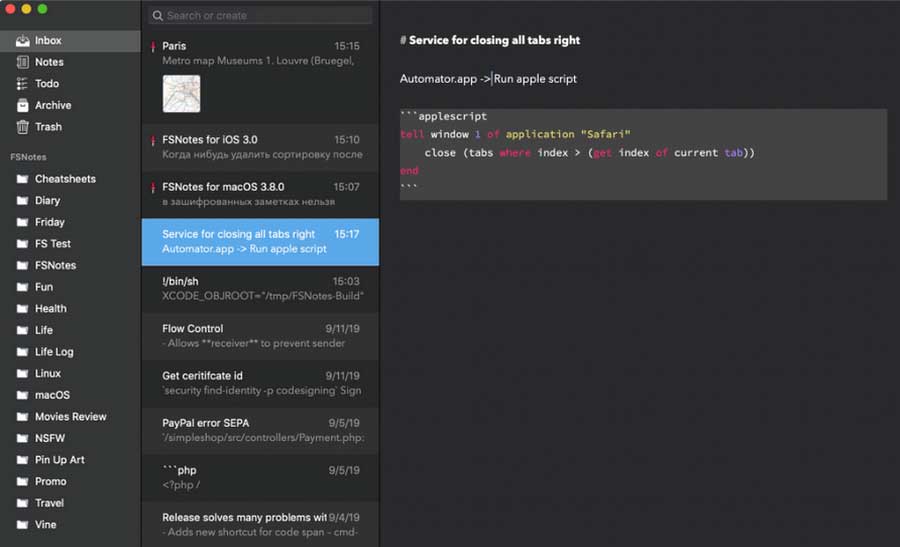Click the Pin Up Art folder icon
The width and height of the screenshot is (900, 547).
click(x=22, y=460)
